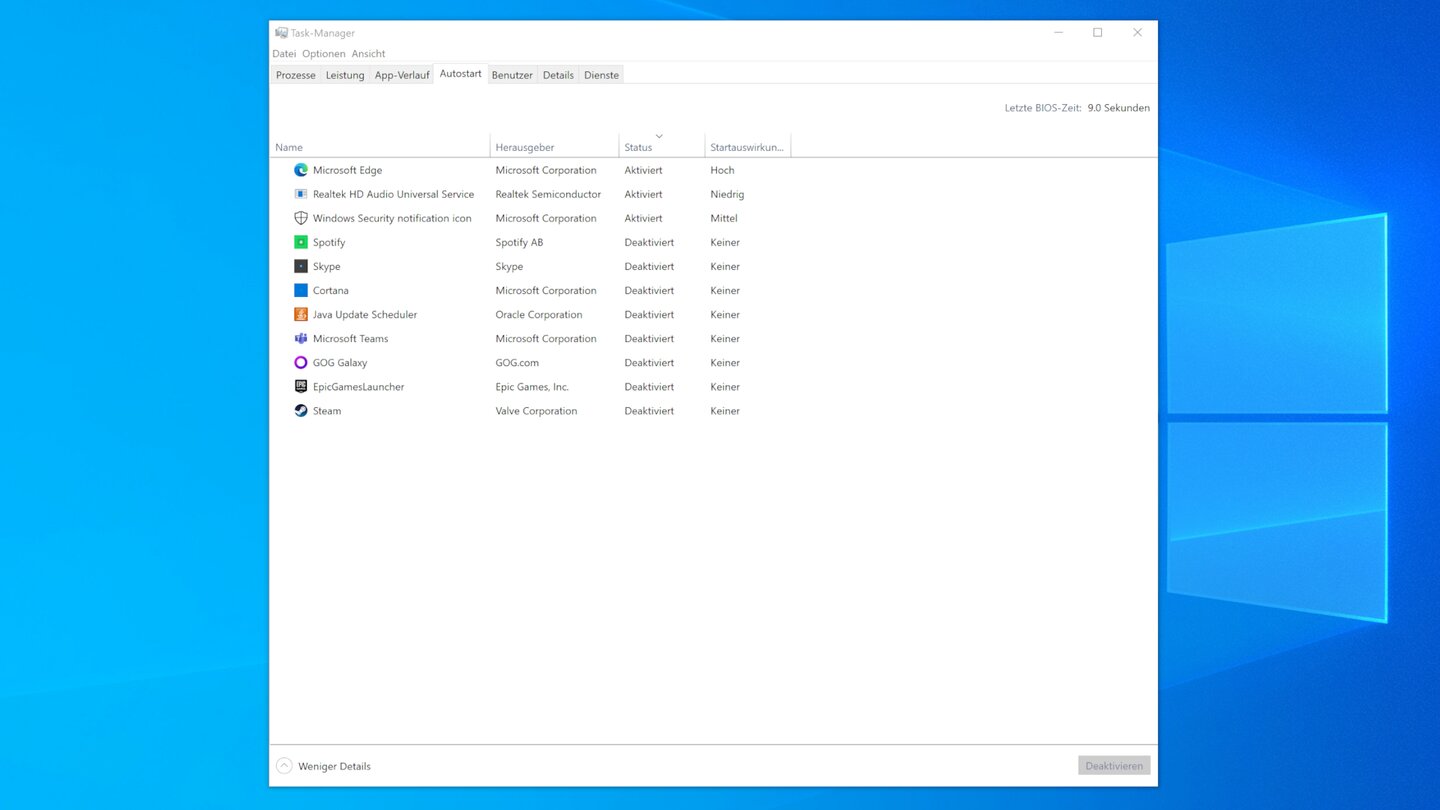Click the EpicGamesLauncher icon
Image resolution: width=1440 pixels, height=810 pixels.
[300, 386]
